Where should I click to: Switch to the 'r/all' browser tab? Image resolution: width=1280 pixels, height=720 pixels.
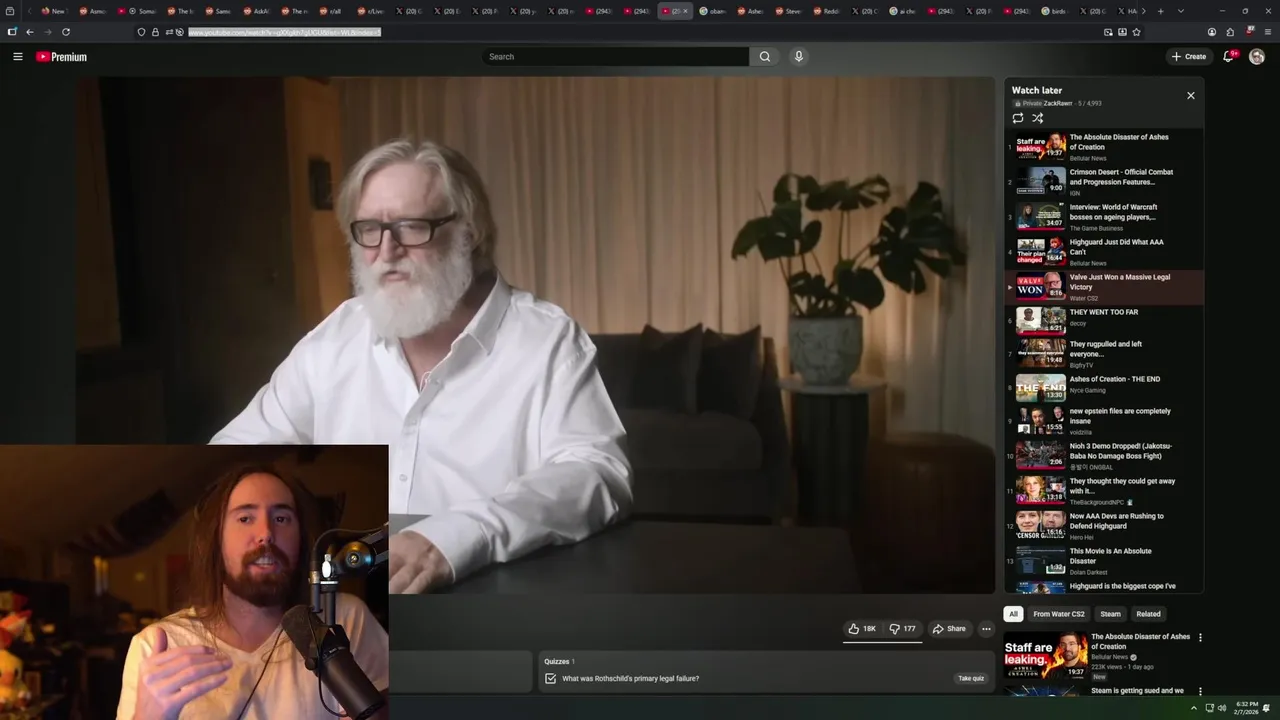tap(333, 11)
